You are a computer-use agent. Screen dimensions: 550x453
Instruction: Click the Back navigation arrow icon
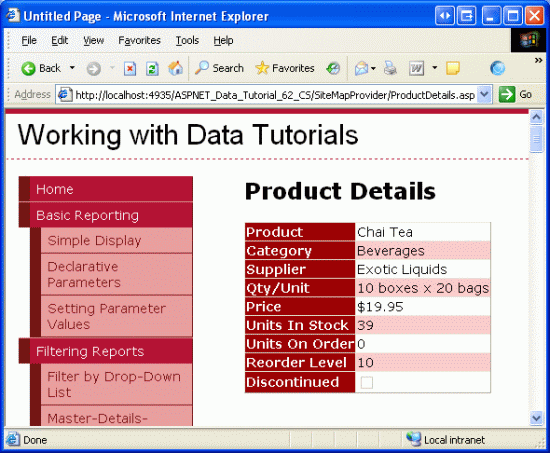pos(28,68)
